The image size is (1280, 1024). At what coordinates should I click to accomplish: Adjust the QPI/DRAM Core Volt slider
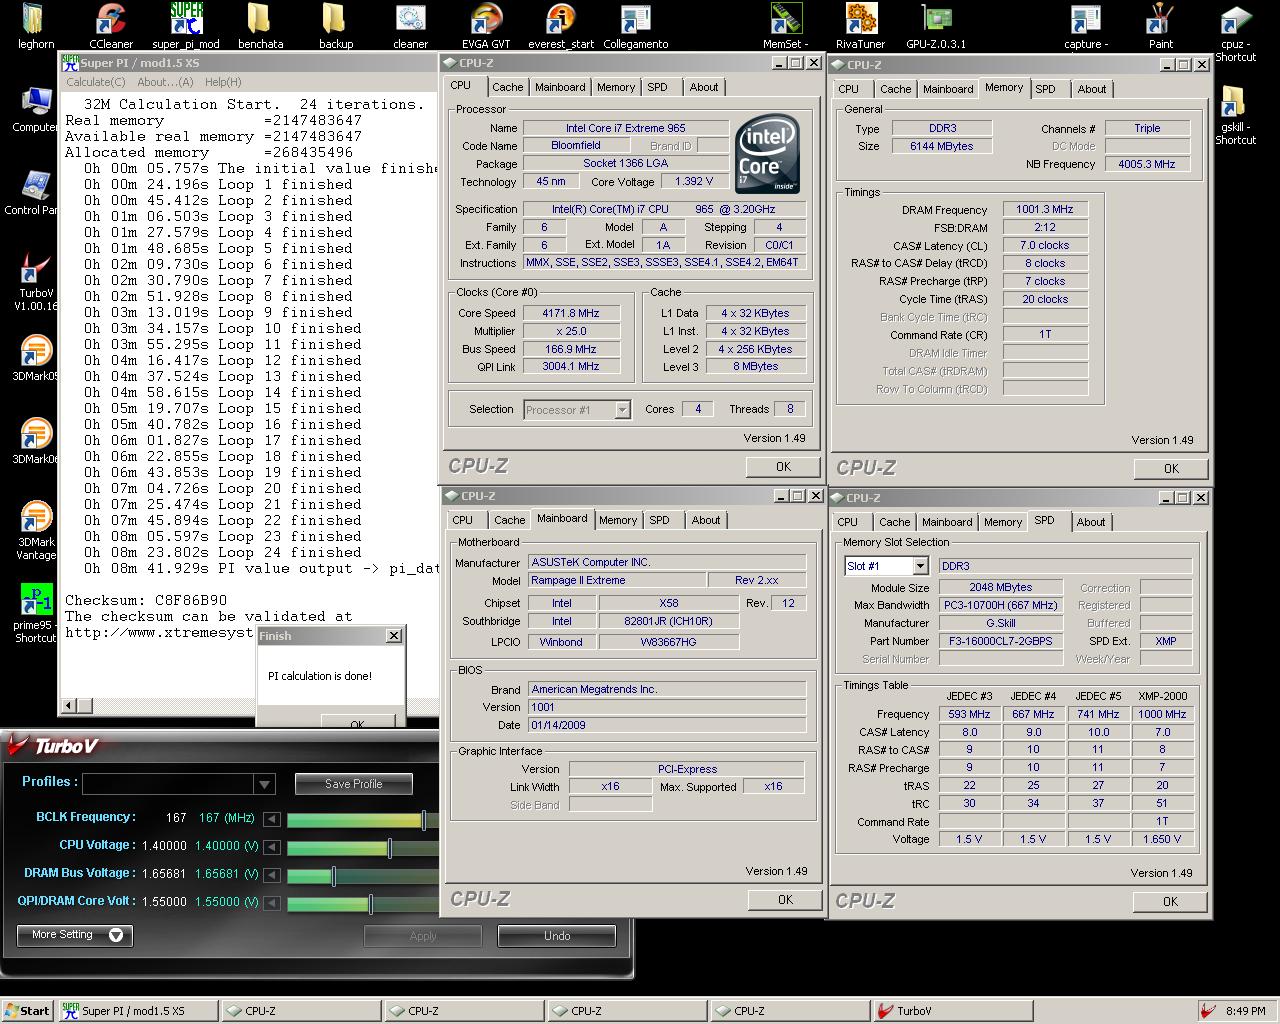point(371,904)
